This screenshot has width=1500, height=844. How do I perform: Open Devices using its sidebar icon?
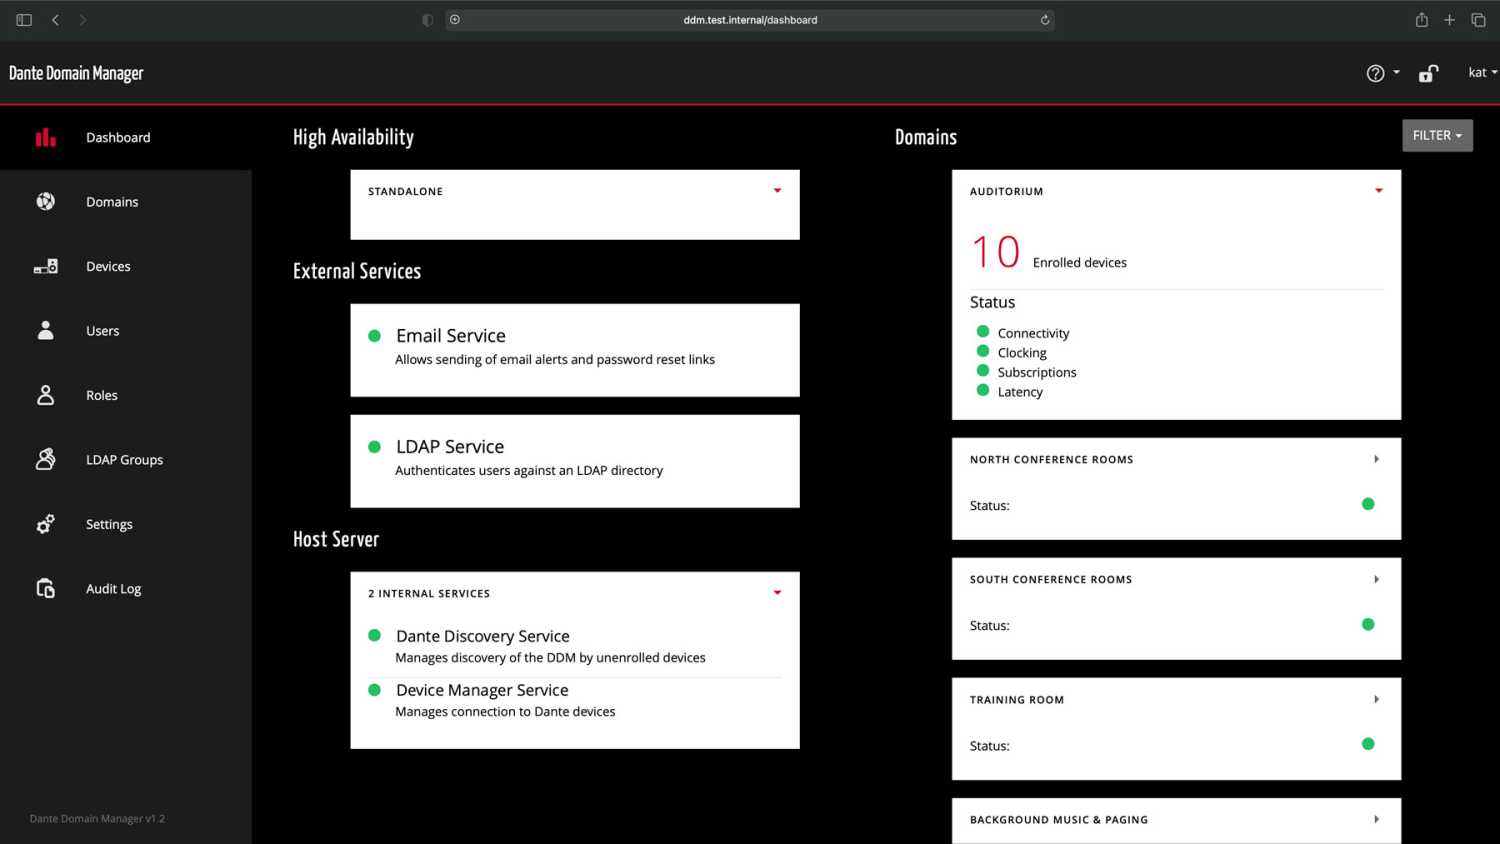pos(45,266)
